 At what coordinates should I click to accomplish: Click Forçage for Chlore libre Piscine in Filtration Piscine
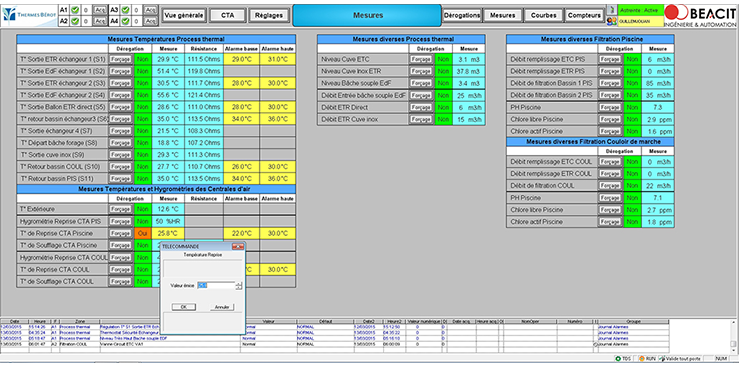click(610, 120)
